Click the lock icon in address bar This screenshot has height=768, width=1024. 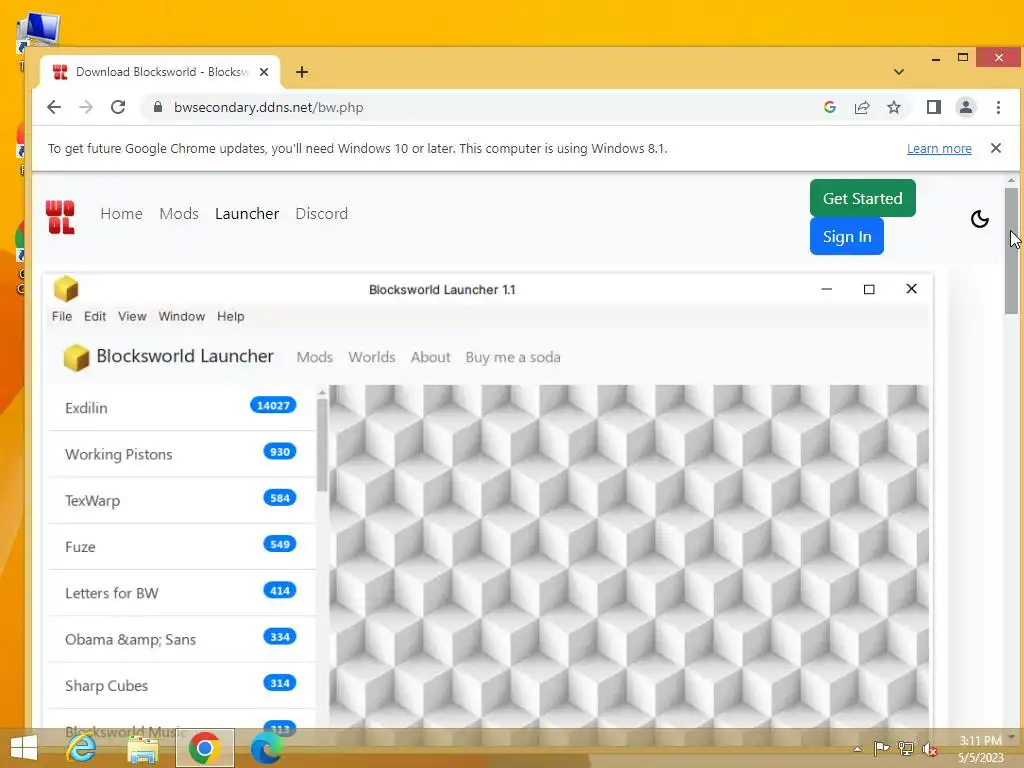(157, 107)
